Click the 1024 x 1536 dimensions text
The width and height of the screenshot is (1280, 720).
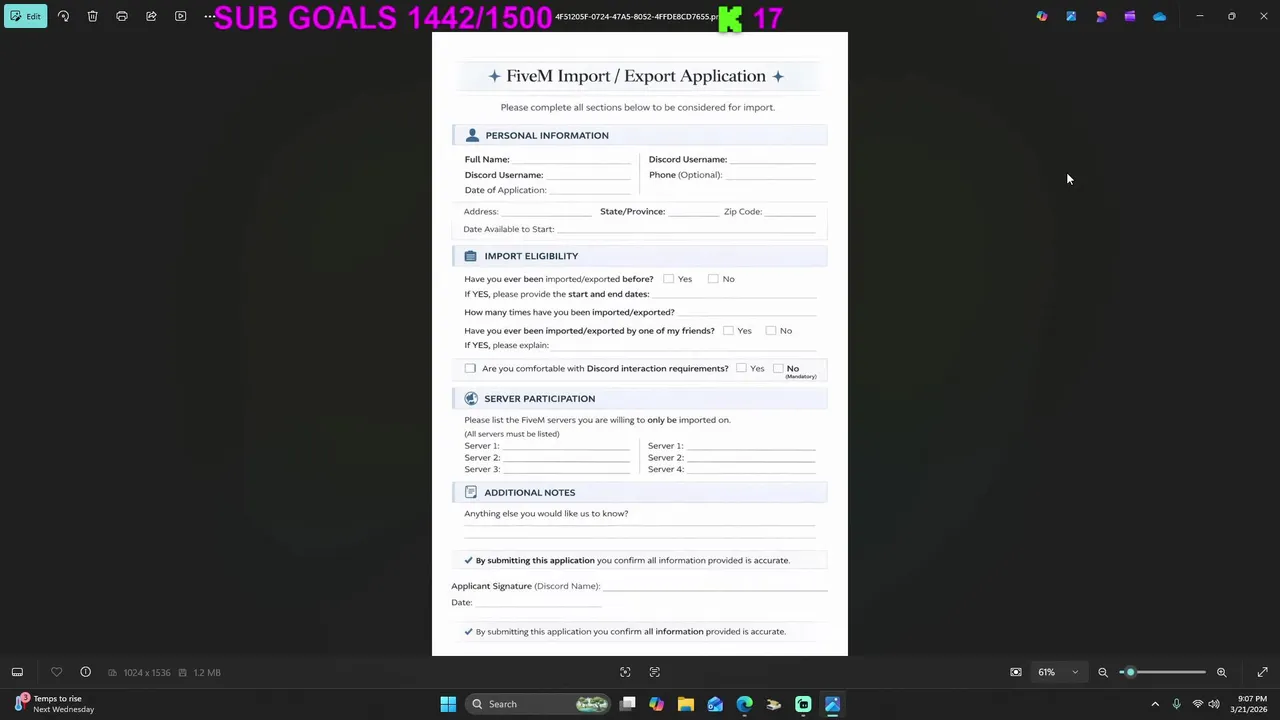147,673
